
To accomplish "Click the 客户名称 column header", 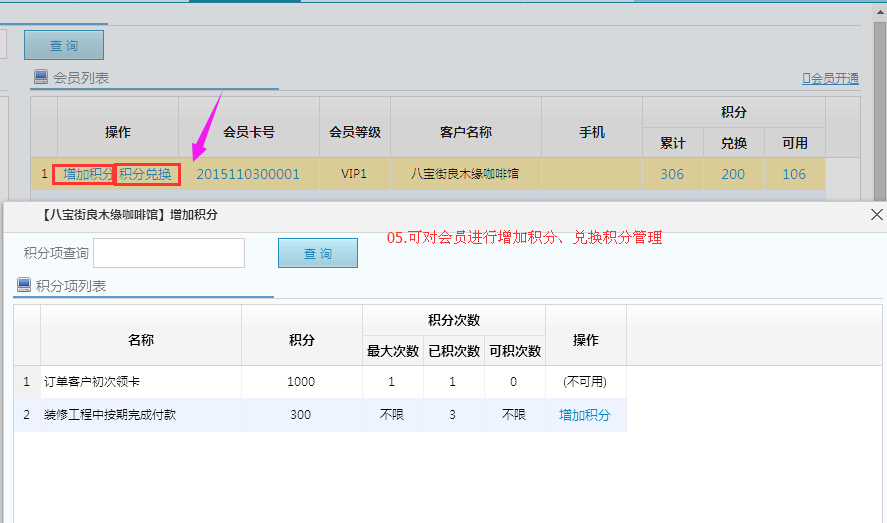I will tap(465, 132).
